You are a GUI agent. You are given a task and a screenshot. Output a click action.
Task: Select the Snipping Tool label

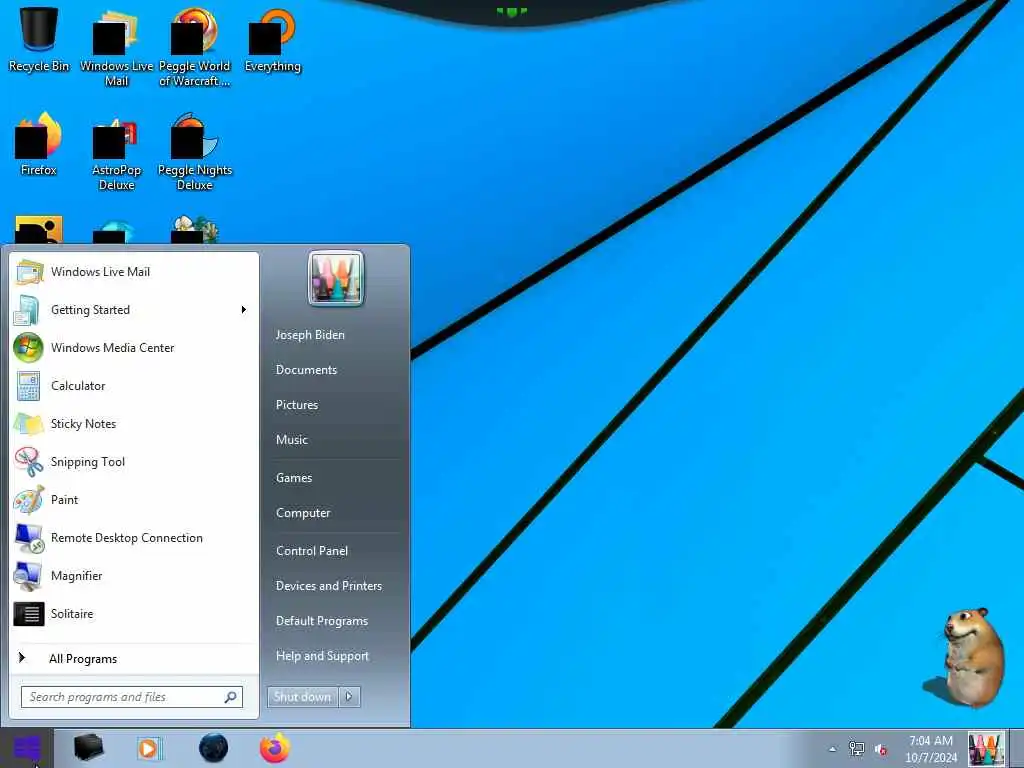coord(88,462)
